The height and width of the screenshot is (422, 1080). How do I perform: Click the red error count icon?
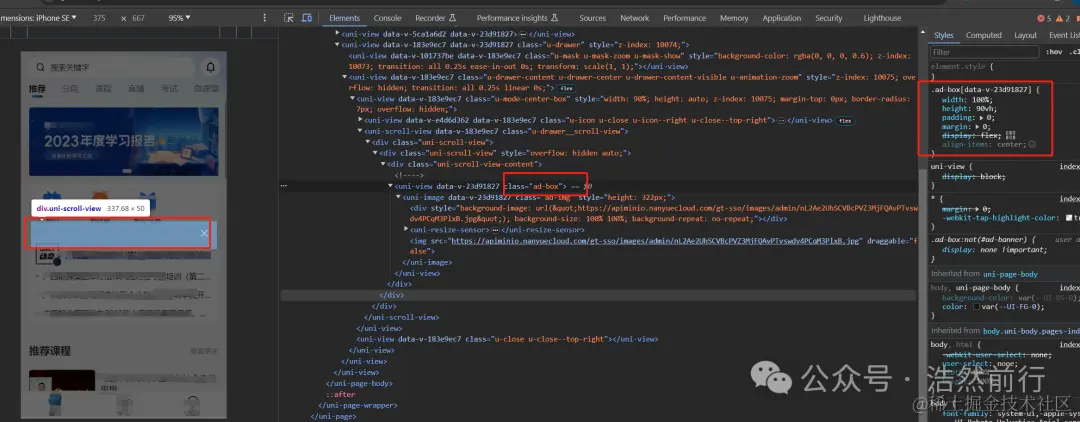(x=1041, y=18)
